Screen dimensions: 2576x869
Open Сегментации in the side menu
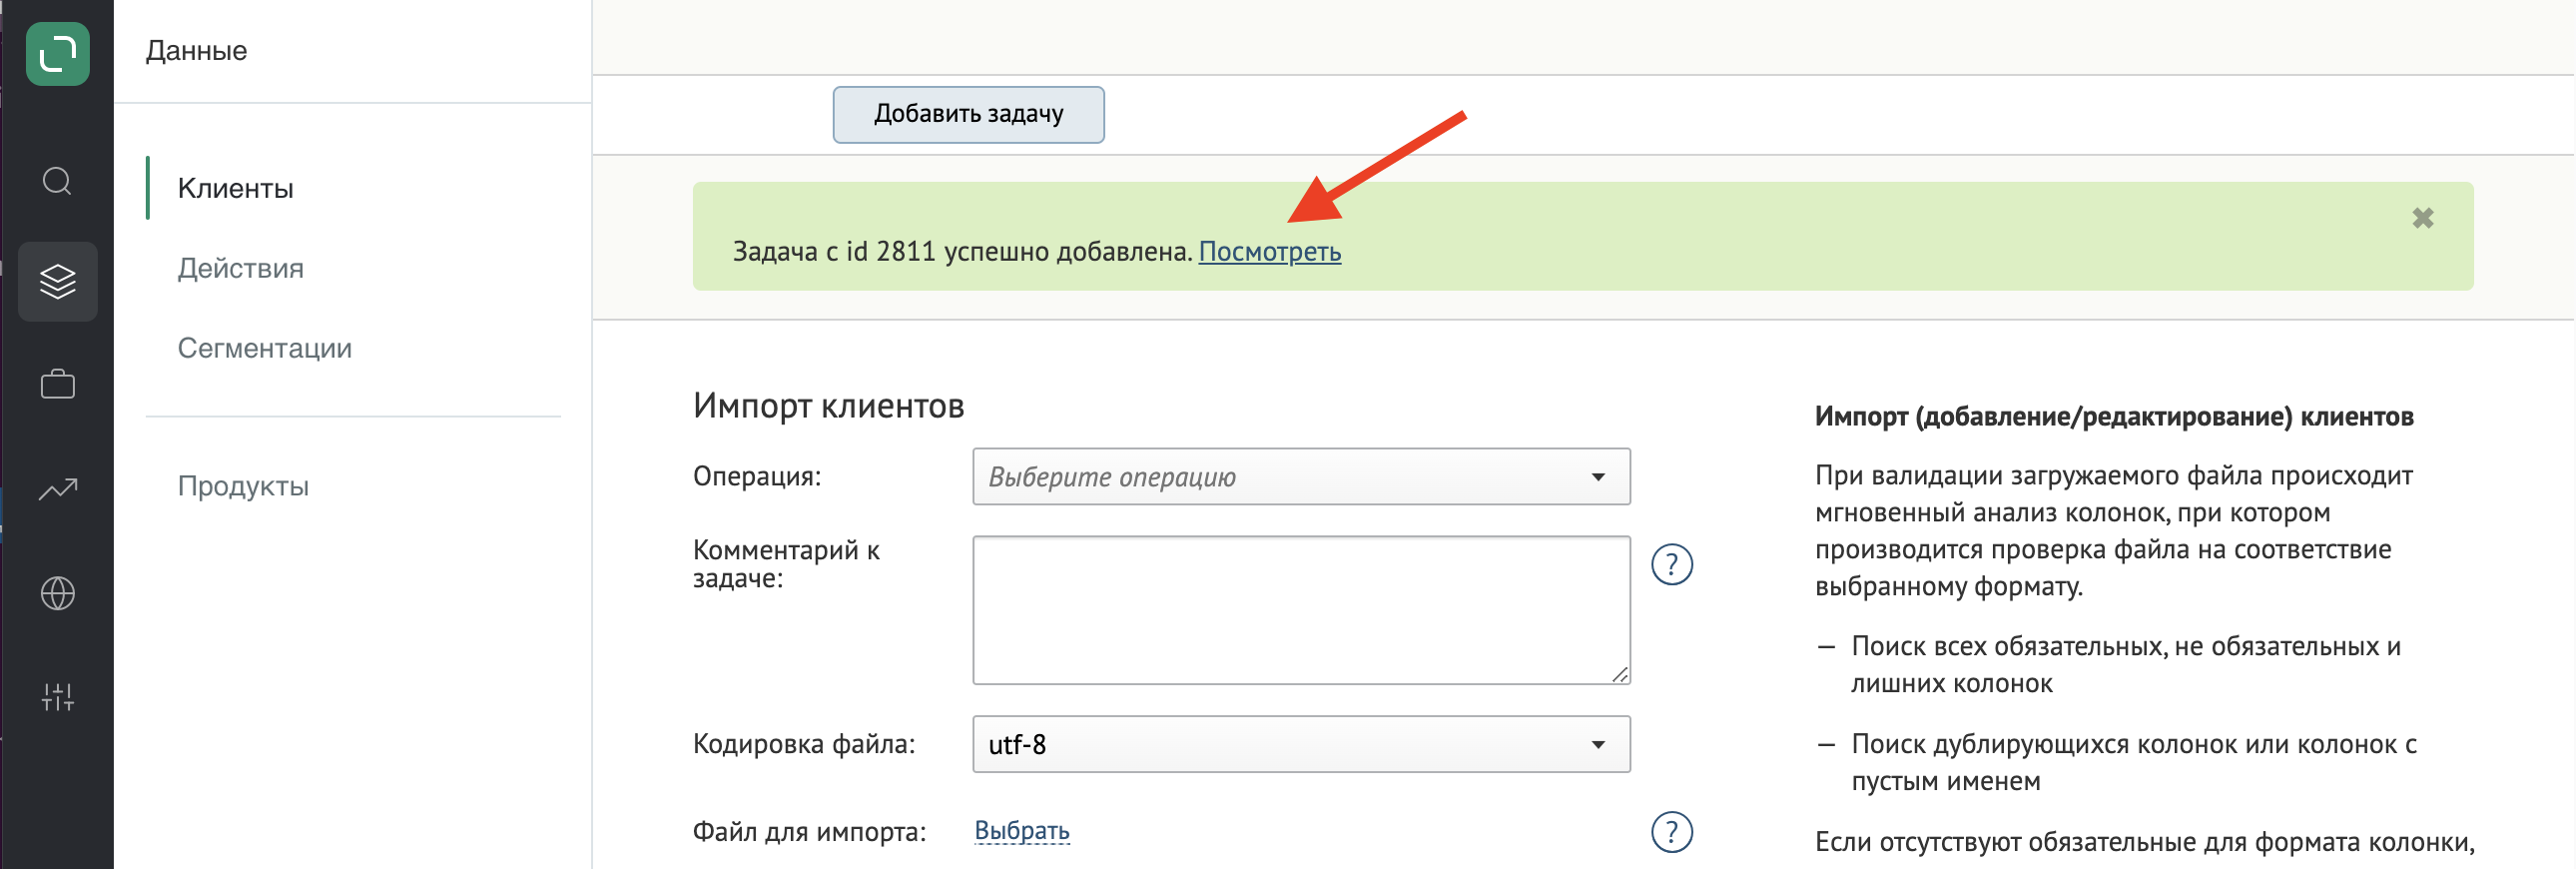pos(264,348)
